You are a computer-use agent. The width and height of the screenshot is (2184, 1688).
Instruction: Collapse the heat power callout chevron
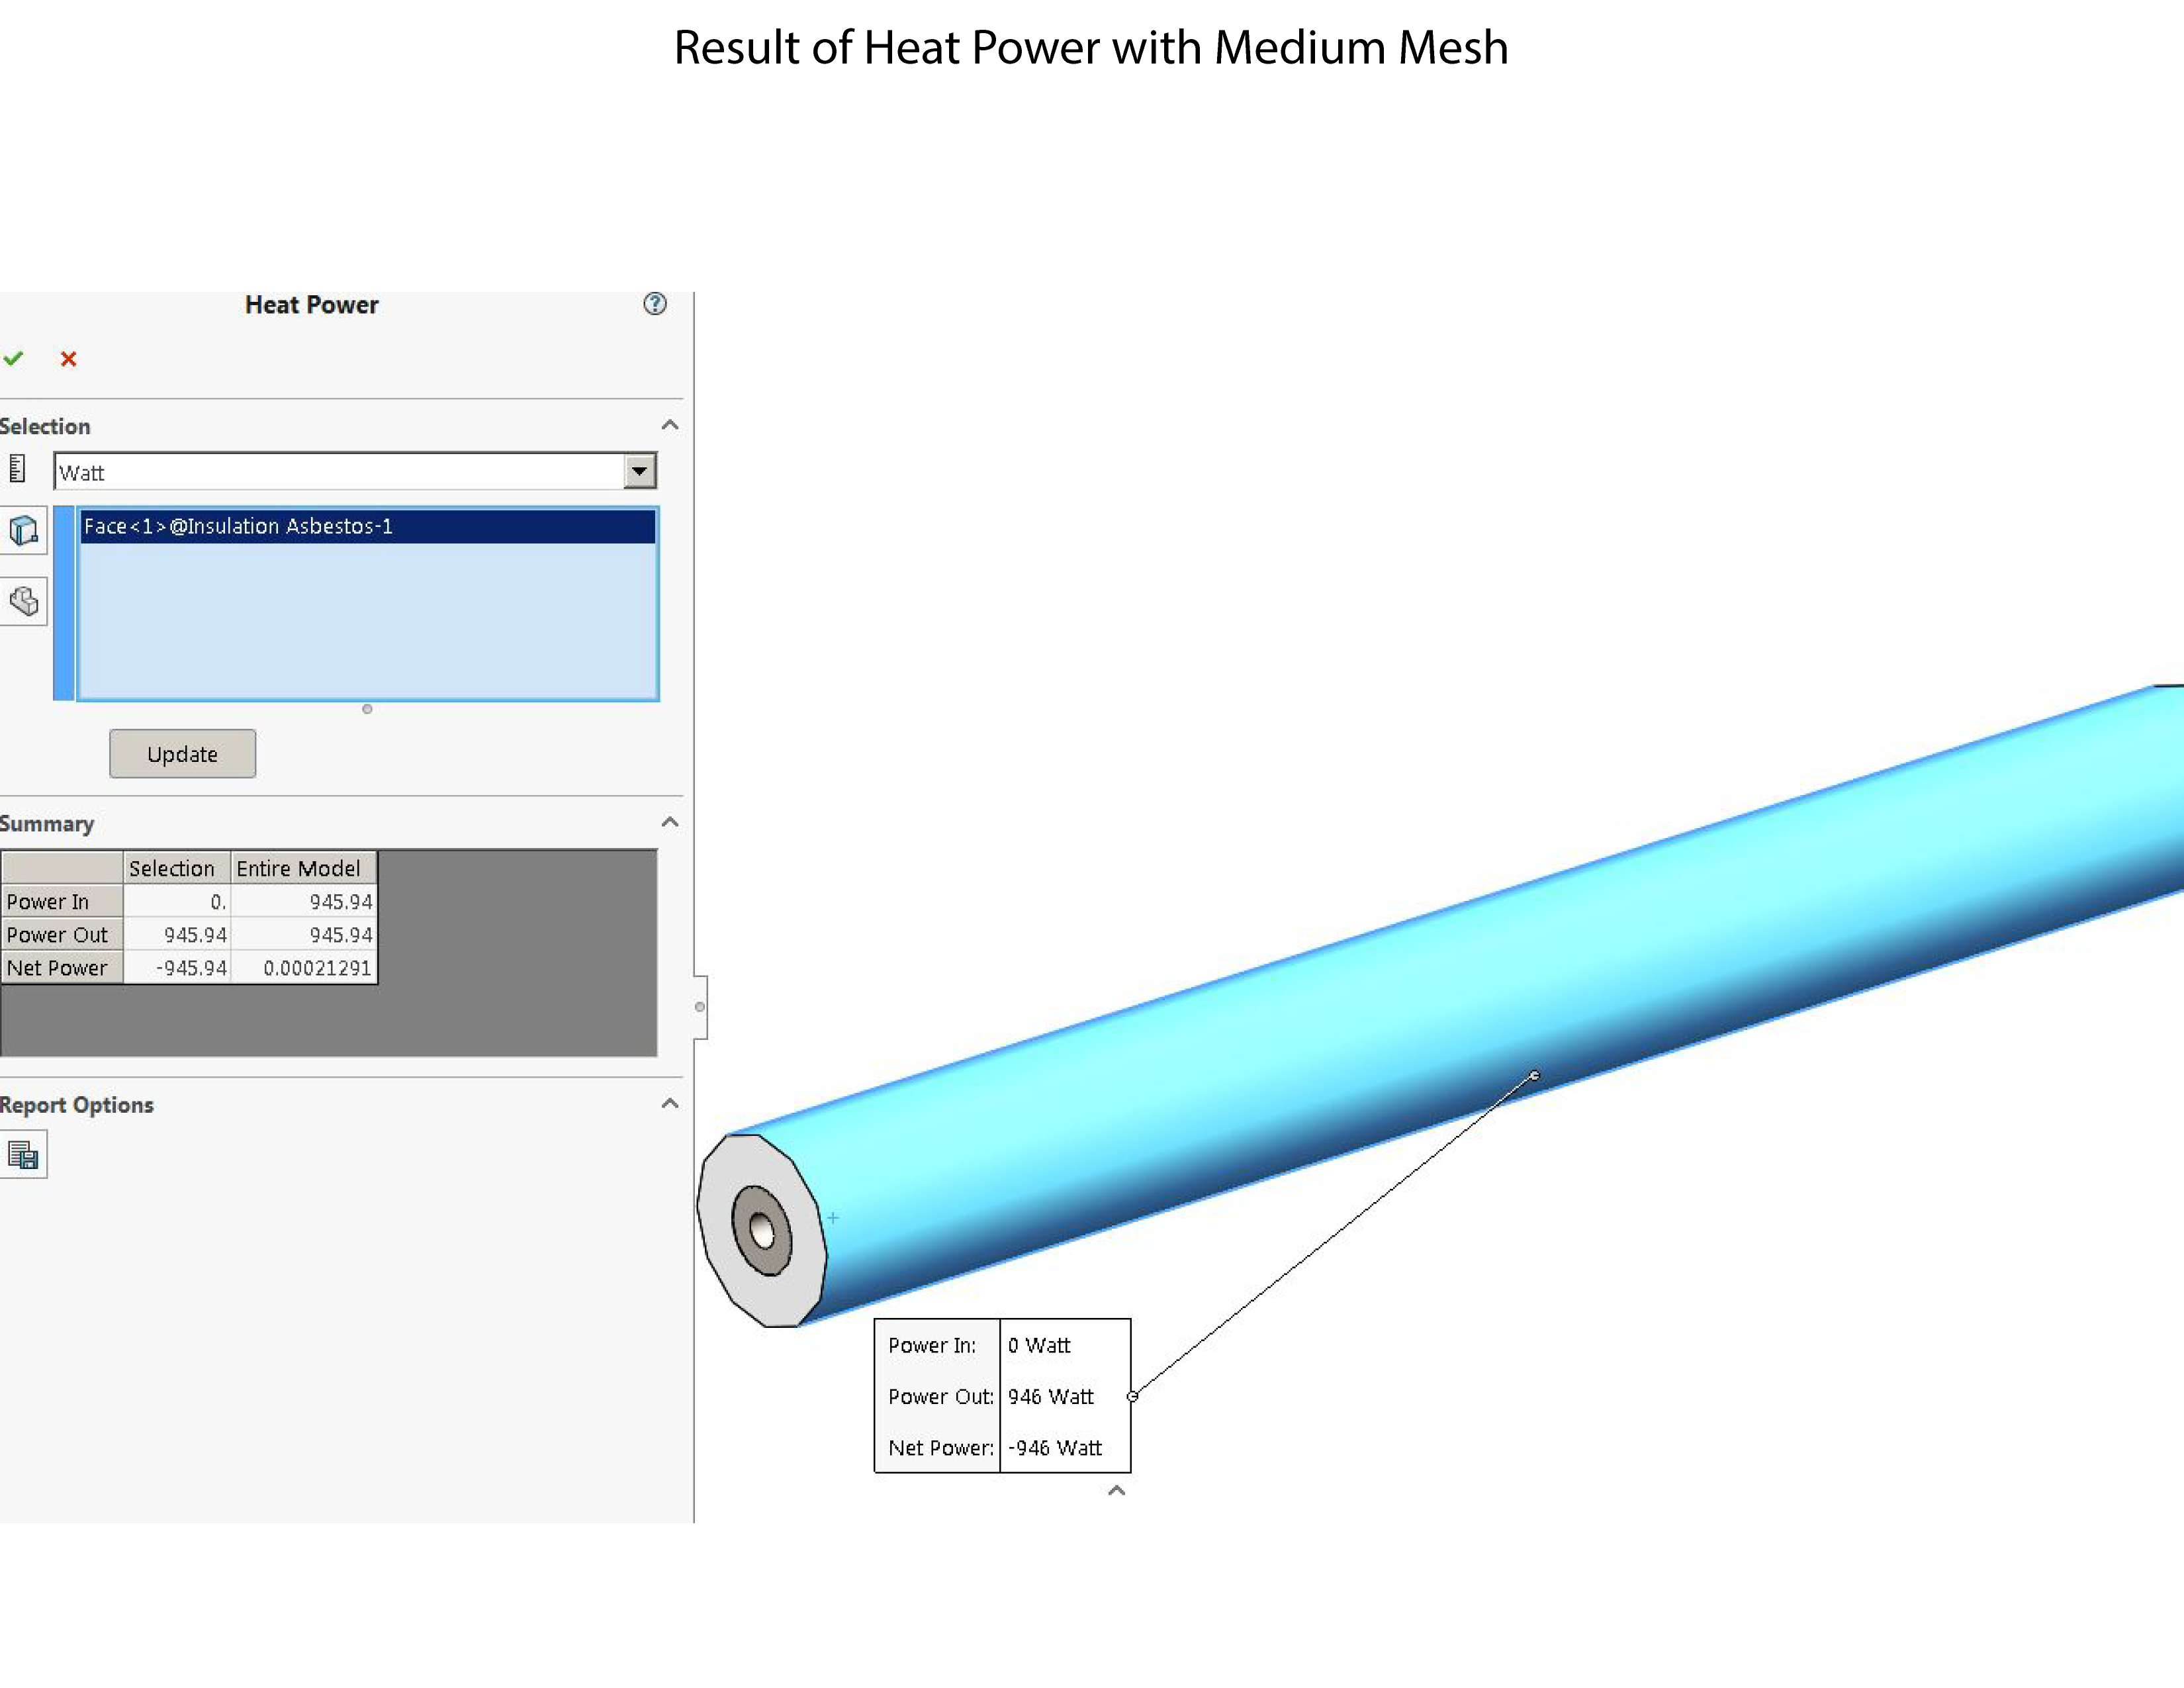[x=1117, y=1490]
